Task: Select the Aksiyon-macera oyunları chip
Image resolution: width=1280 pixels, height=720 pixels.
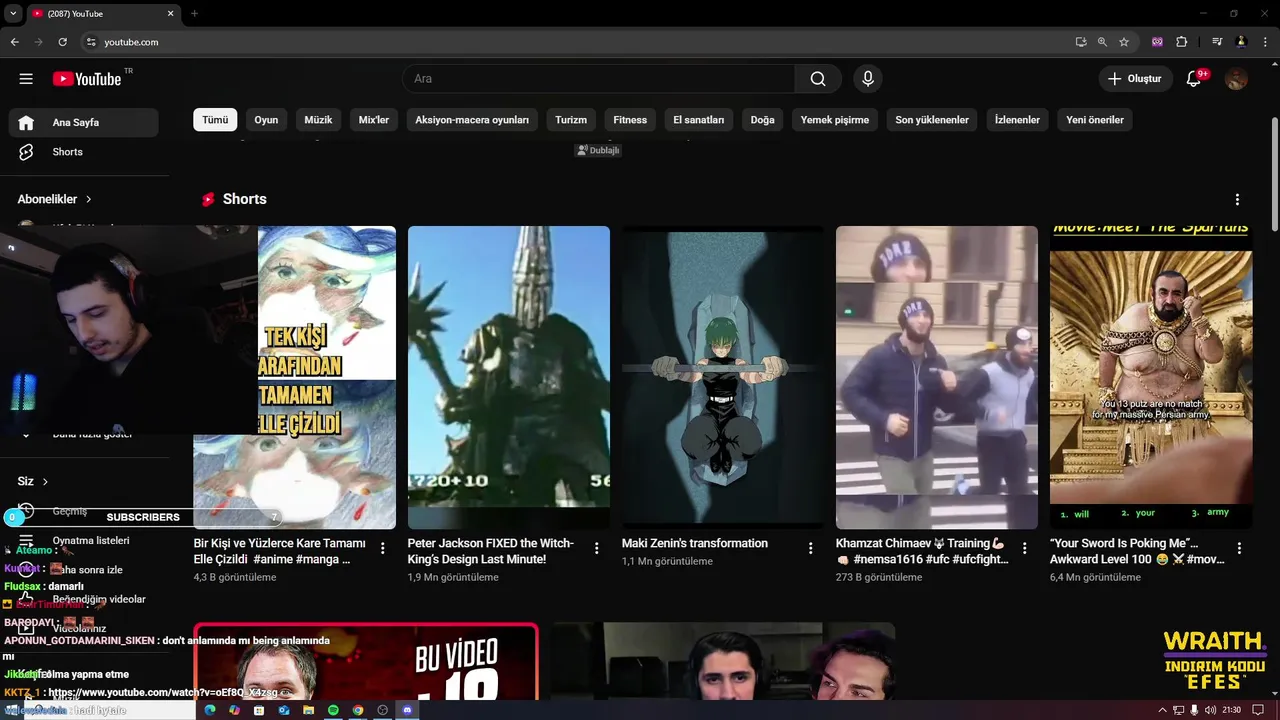Action: click(x=472, y=120)
